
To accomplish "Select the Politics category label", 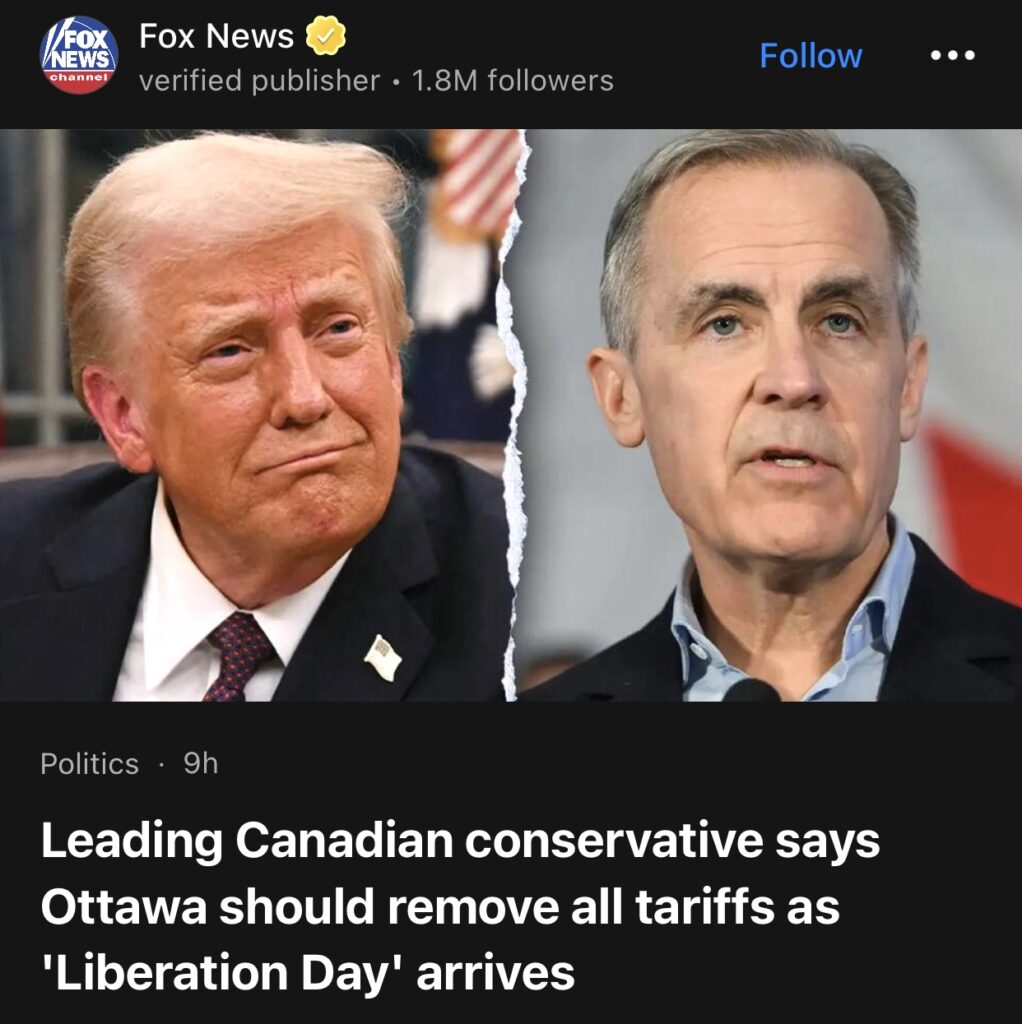I will tap(89, 763).
